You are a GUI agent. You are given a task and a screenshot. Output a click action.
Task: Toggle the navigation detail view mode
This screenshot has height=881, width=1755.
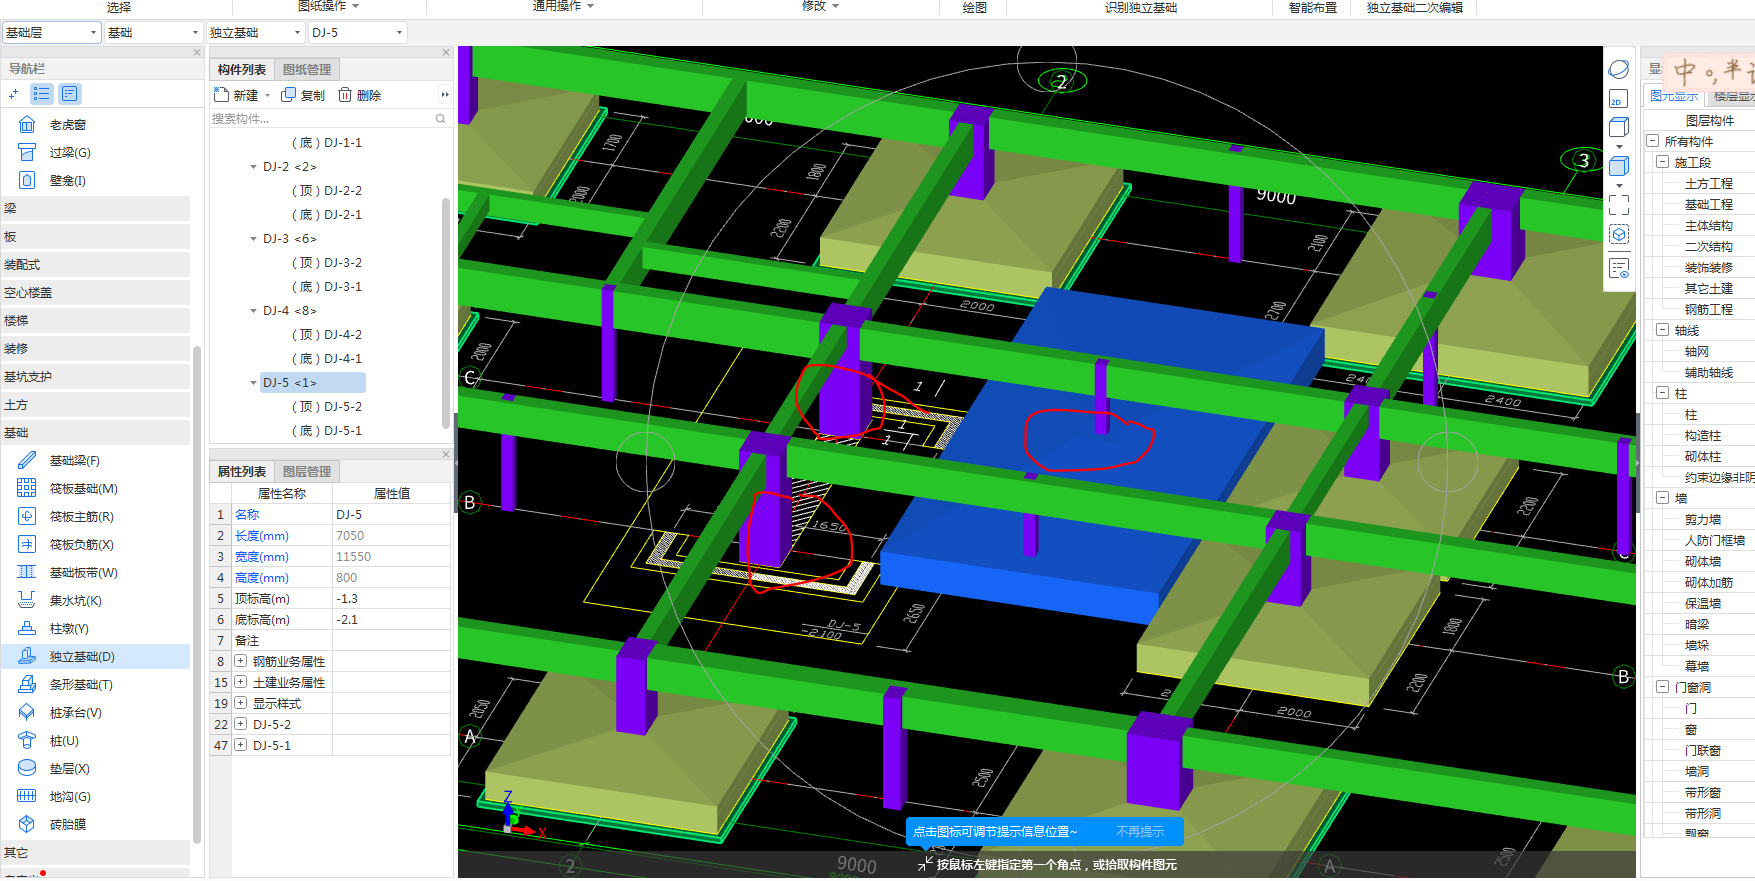[70, 94]
